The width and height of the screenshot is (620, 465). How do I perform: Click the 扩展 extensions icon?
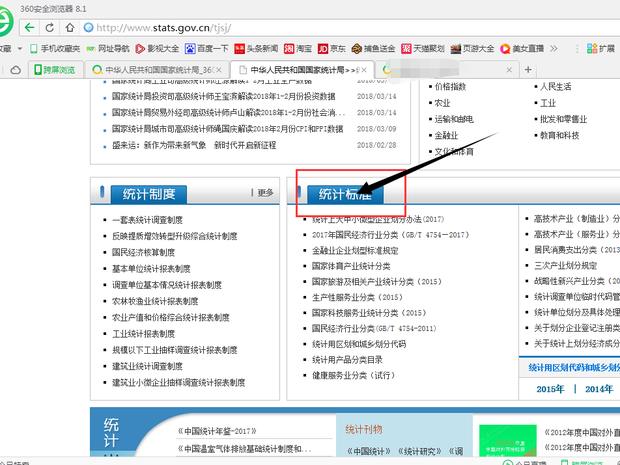pyautogui.click(x=601, y=49)
